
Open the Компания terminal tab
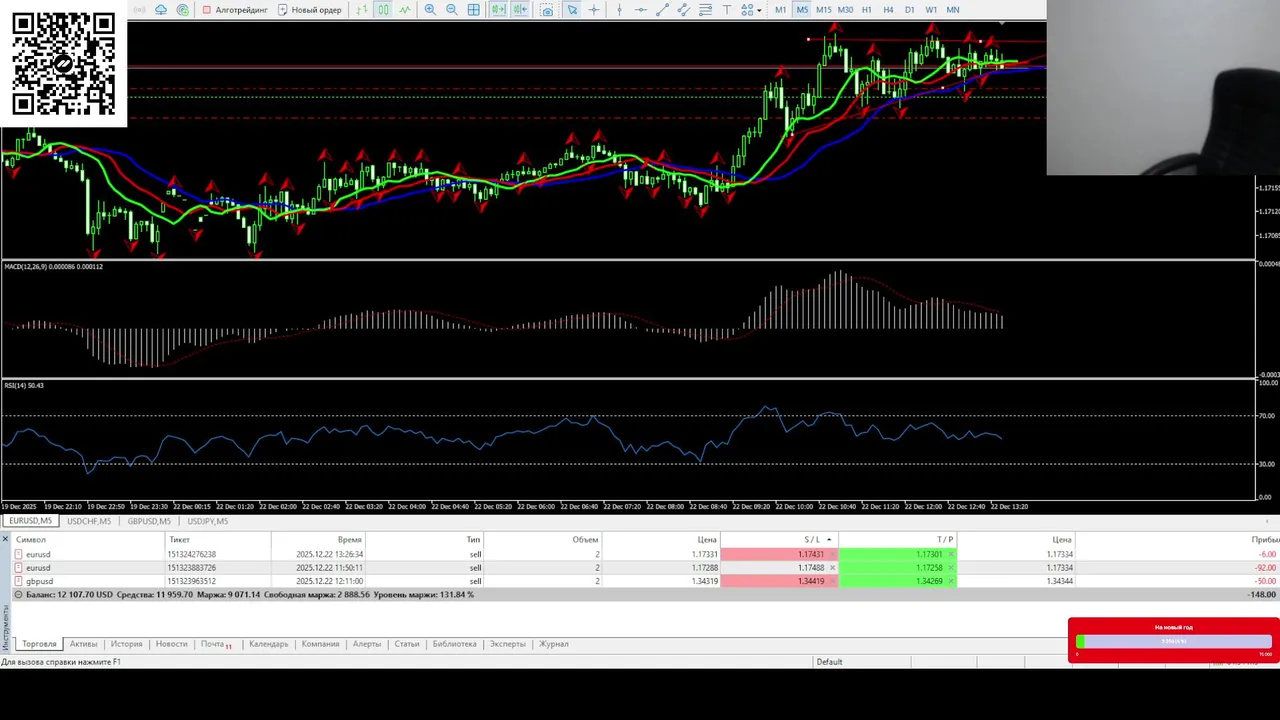pos(320,644)
